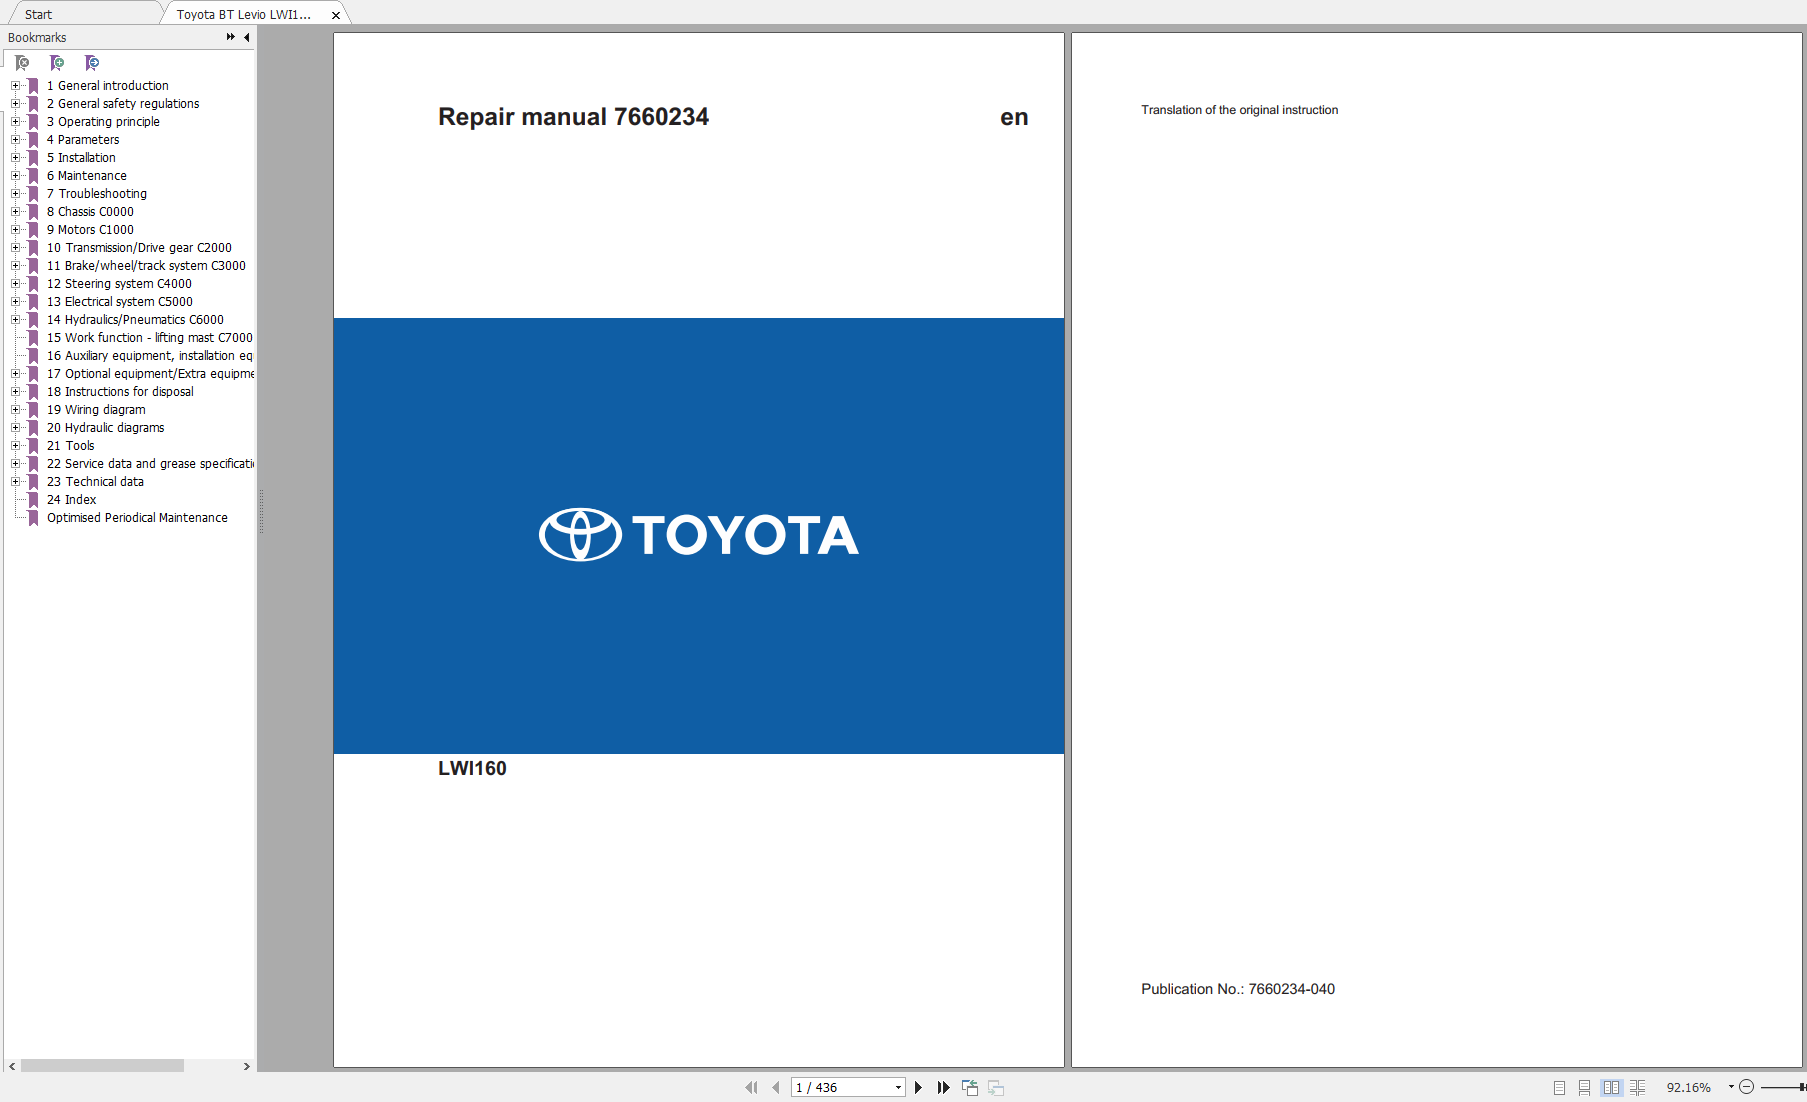1807x1102 pixels.
Task: Collapse the Bookmarks panel with the arrow
Action: pyautogui.click(x=247, y=37)
